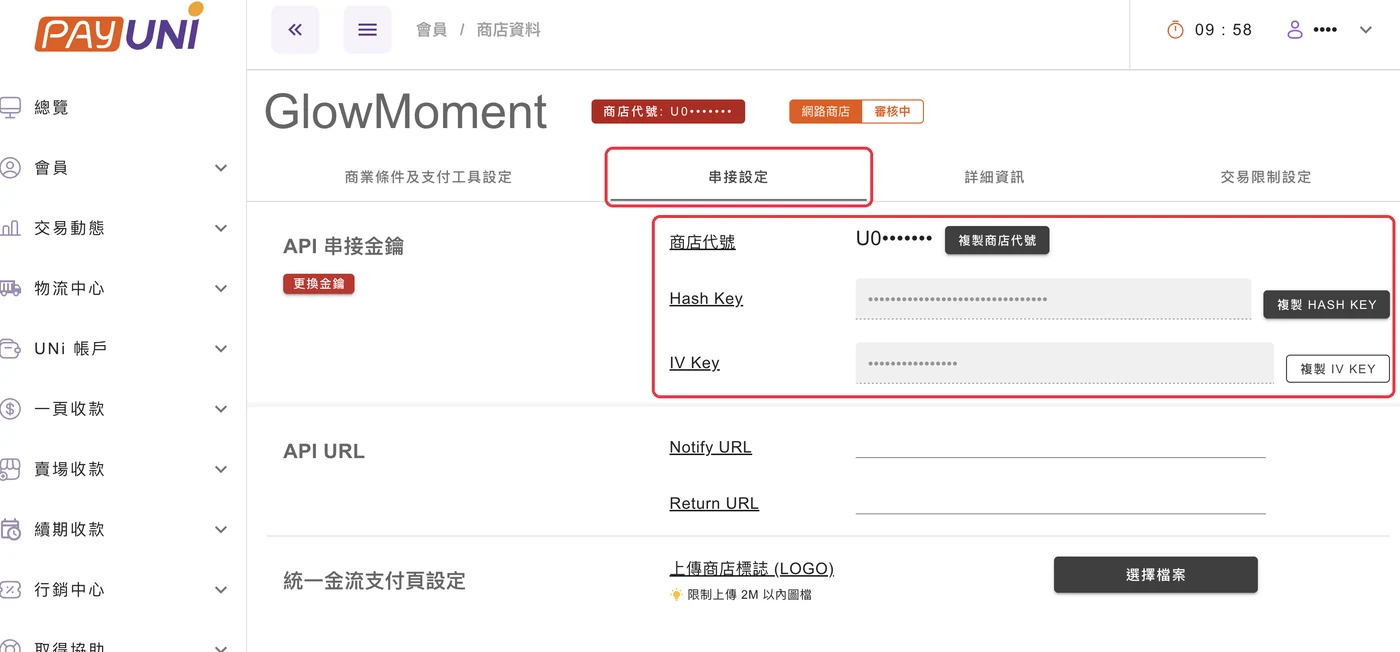Open the user account dropdown arrow
The height and width of the screenshot is (652, 1400).
pos(1366,30)
